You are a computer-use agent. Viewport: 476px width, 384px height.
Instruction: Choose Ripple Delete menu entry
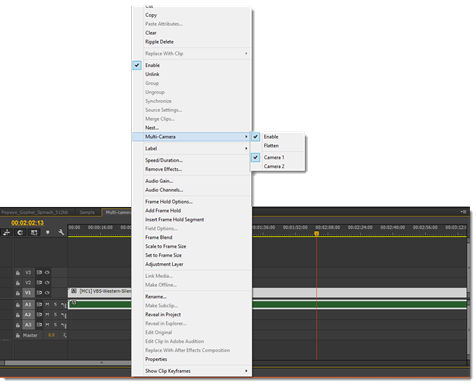191,42
